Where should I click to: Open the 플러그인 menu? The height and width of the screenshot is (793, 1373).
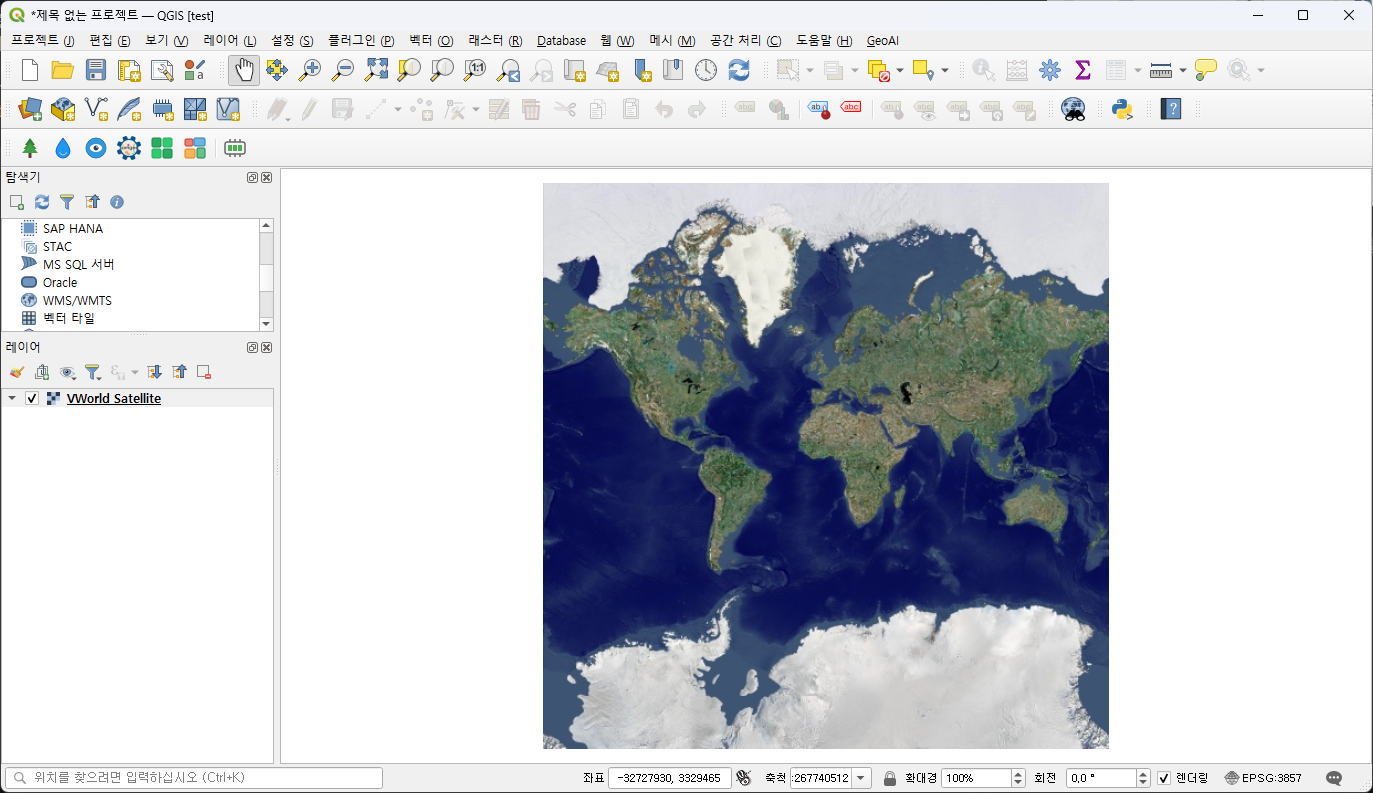click(361, 41)
